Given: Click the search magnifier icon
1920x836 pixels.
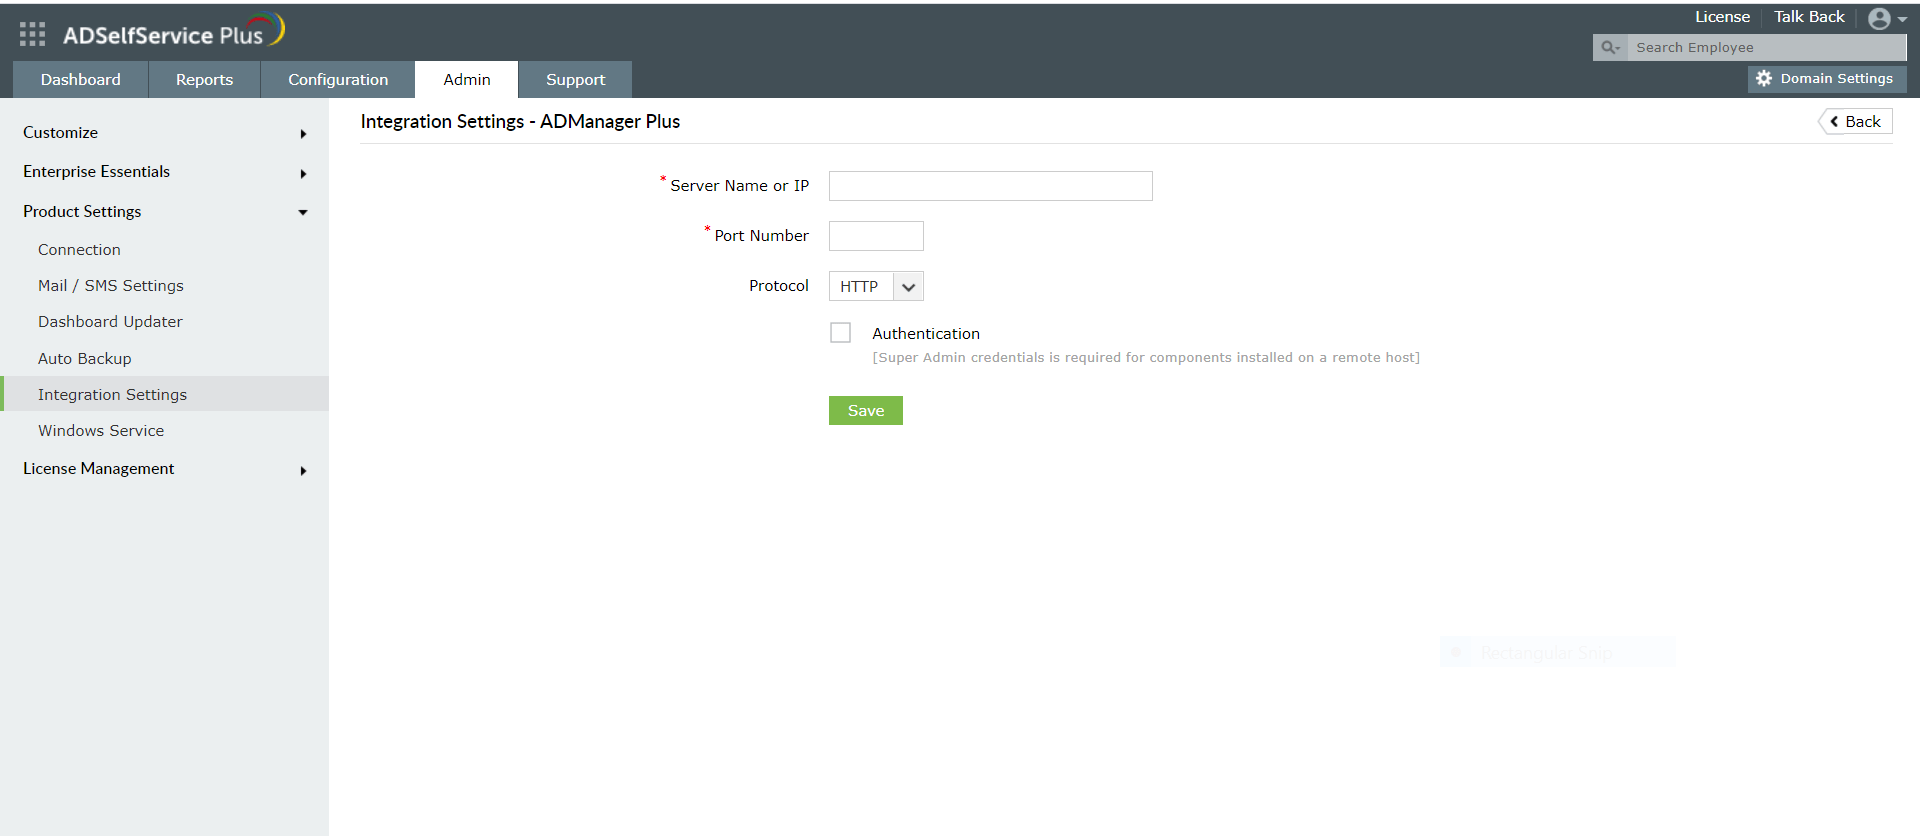Looking at the screenshot, I should pos(1610,47).
